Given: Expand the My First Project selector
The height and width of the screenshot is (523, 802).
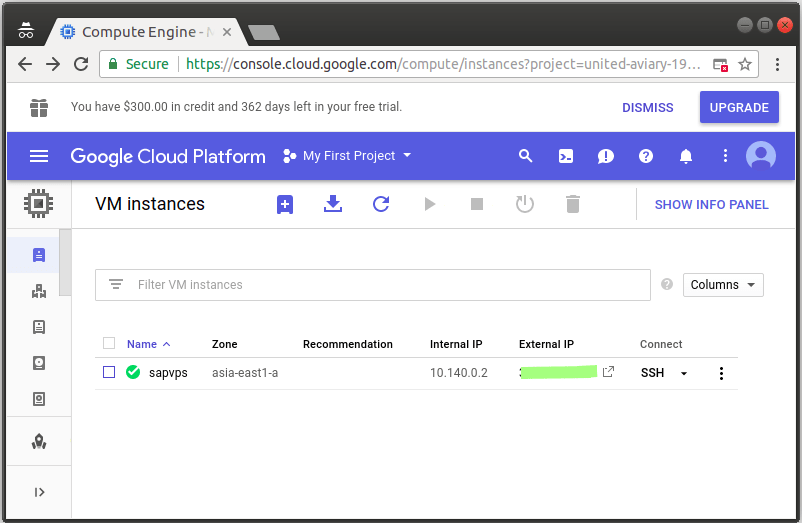Looking at the screenshot, I should pyautogui.click(x=347, y=156).
